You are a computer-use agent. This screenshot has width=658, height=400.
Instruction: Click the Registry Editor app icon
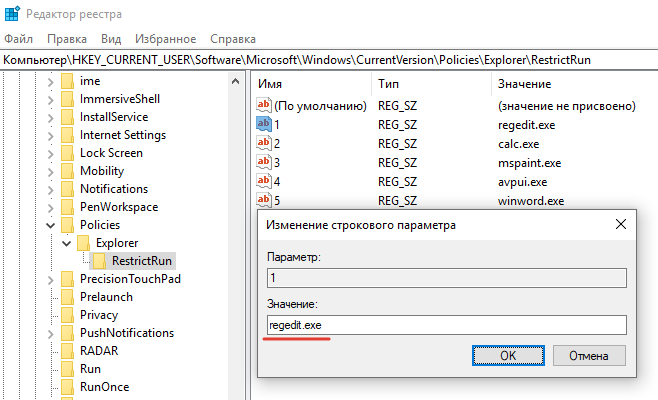pos(12,13)
